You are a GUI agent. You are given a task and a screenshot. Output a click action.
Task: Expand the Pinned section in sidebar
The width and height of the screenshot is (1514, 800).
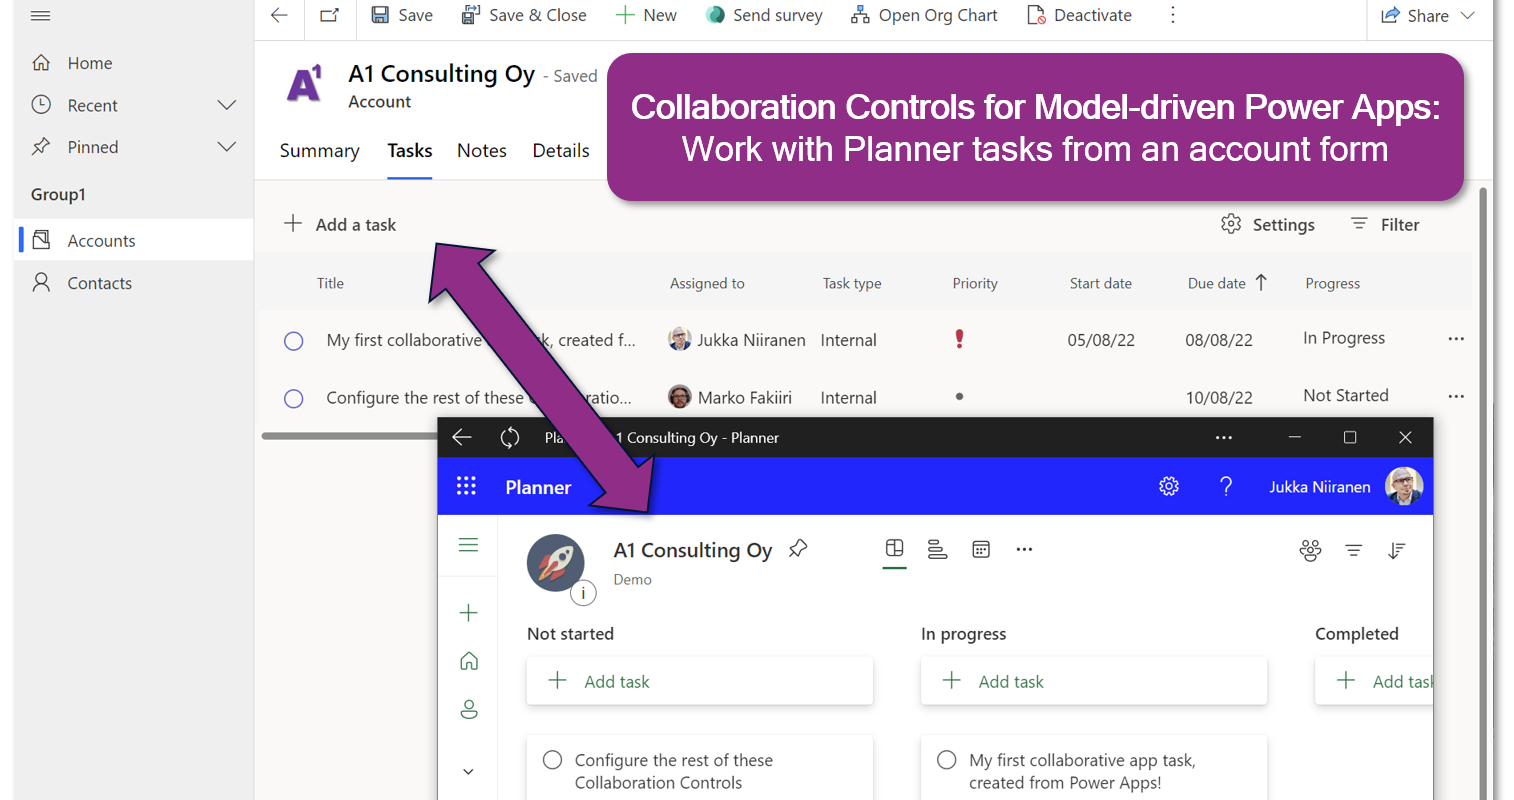(x=227, y=147)
